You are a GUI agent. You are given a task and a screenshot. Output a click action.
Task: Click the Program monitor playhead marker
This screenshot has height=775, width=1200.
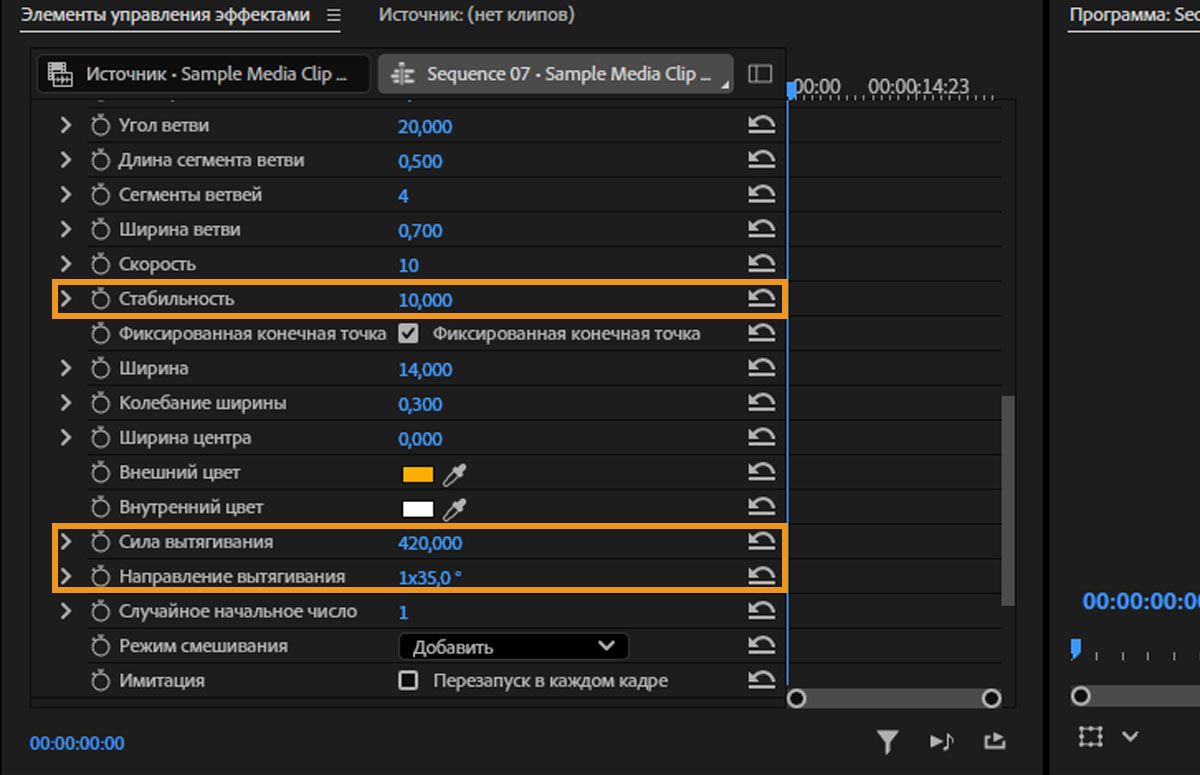(1076, 649)
